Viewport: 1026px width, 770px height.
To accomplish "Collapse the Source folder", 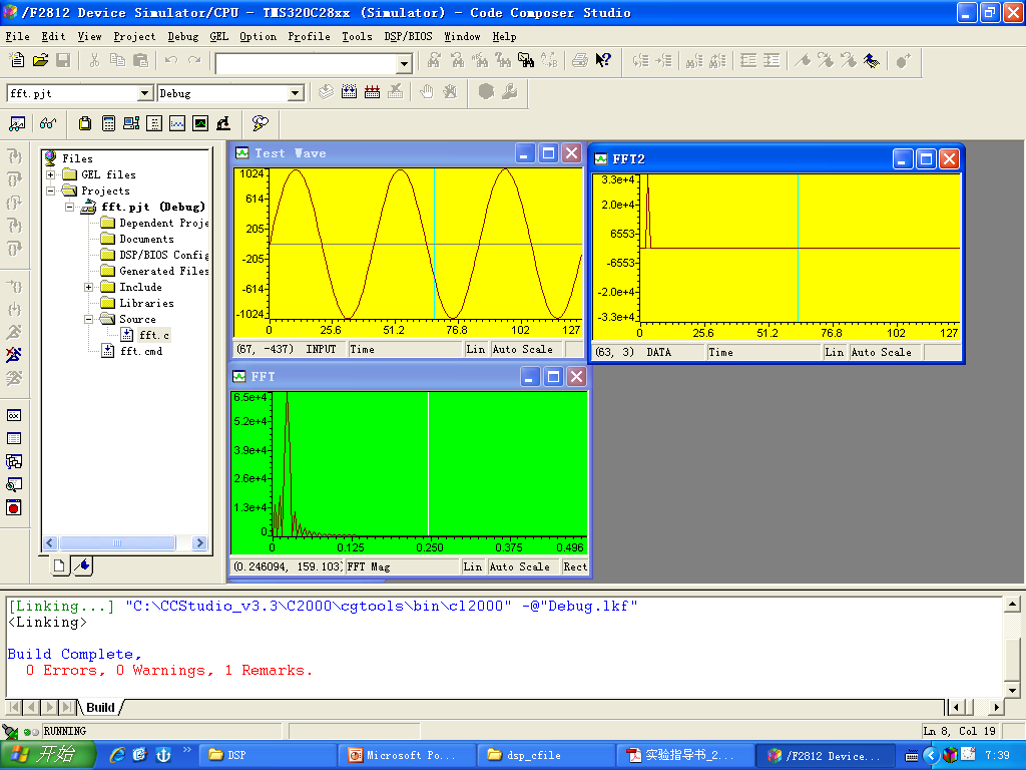I will click(x=88, y=319).
